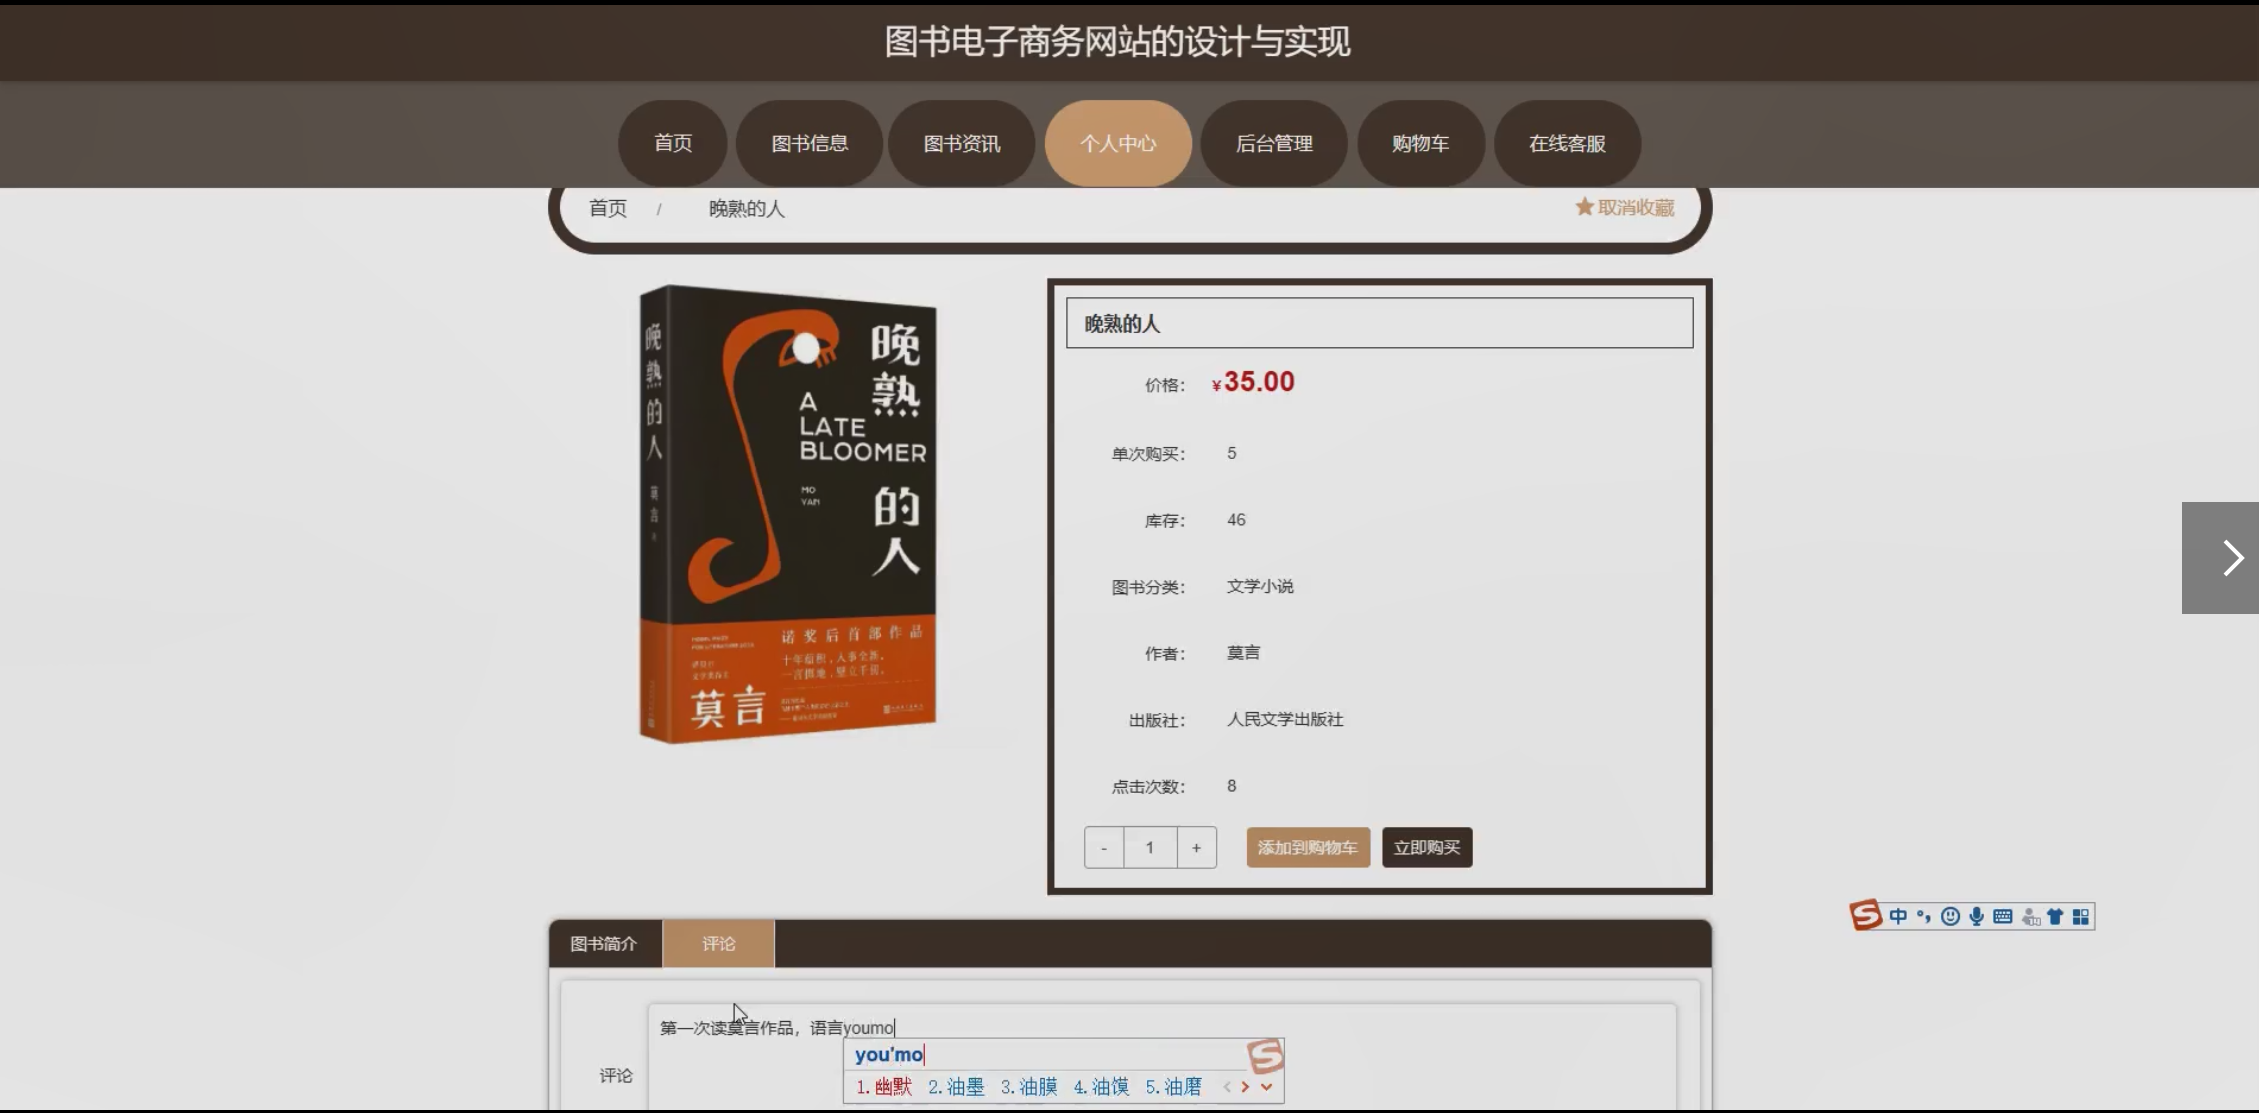Click the 点击次数 value 8
Image resolution: width=2259 pixels, height=1113 pixels.
tap(1232, 786)
